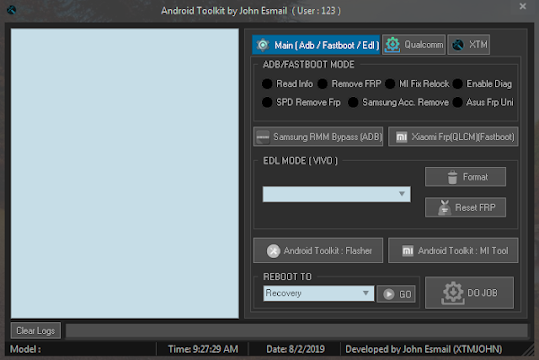Click the Date: 8/2/2019 status entry
Image resolution: width=539 pixels, height=360 pixels.
coord(295,349)
